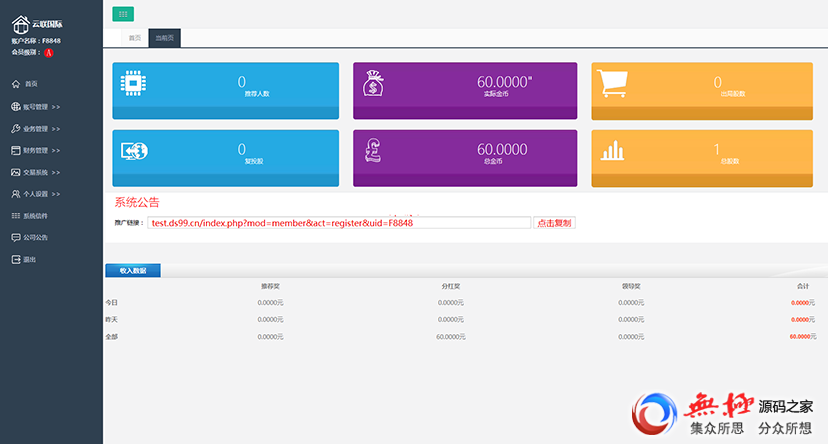The height and width of the screenshot is (444, 828).
Task: Switch to the 首页 tab
Action: 134,38
